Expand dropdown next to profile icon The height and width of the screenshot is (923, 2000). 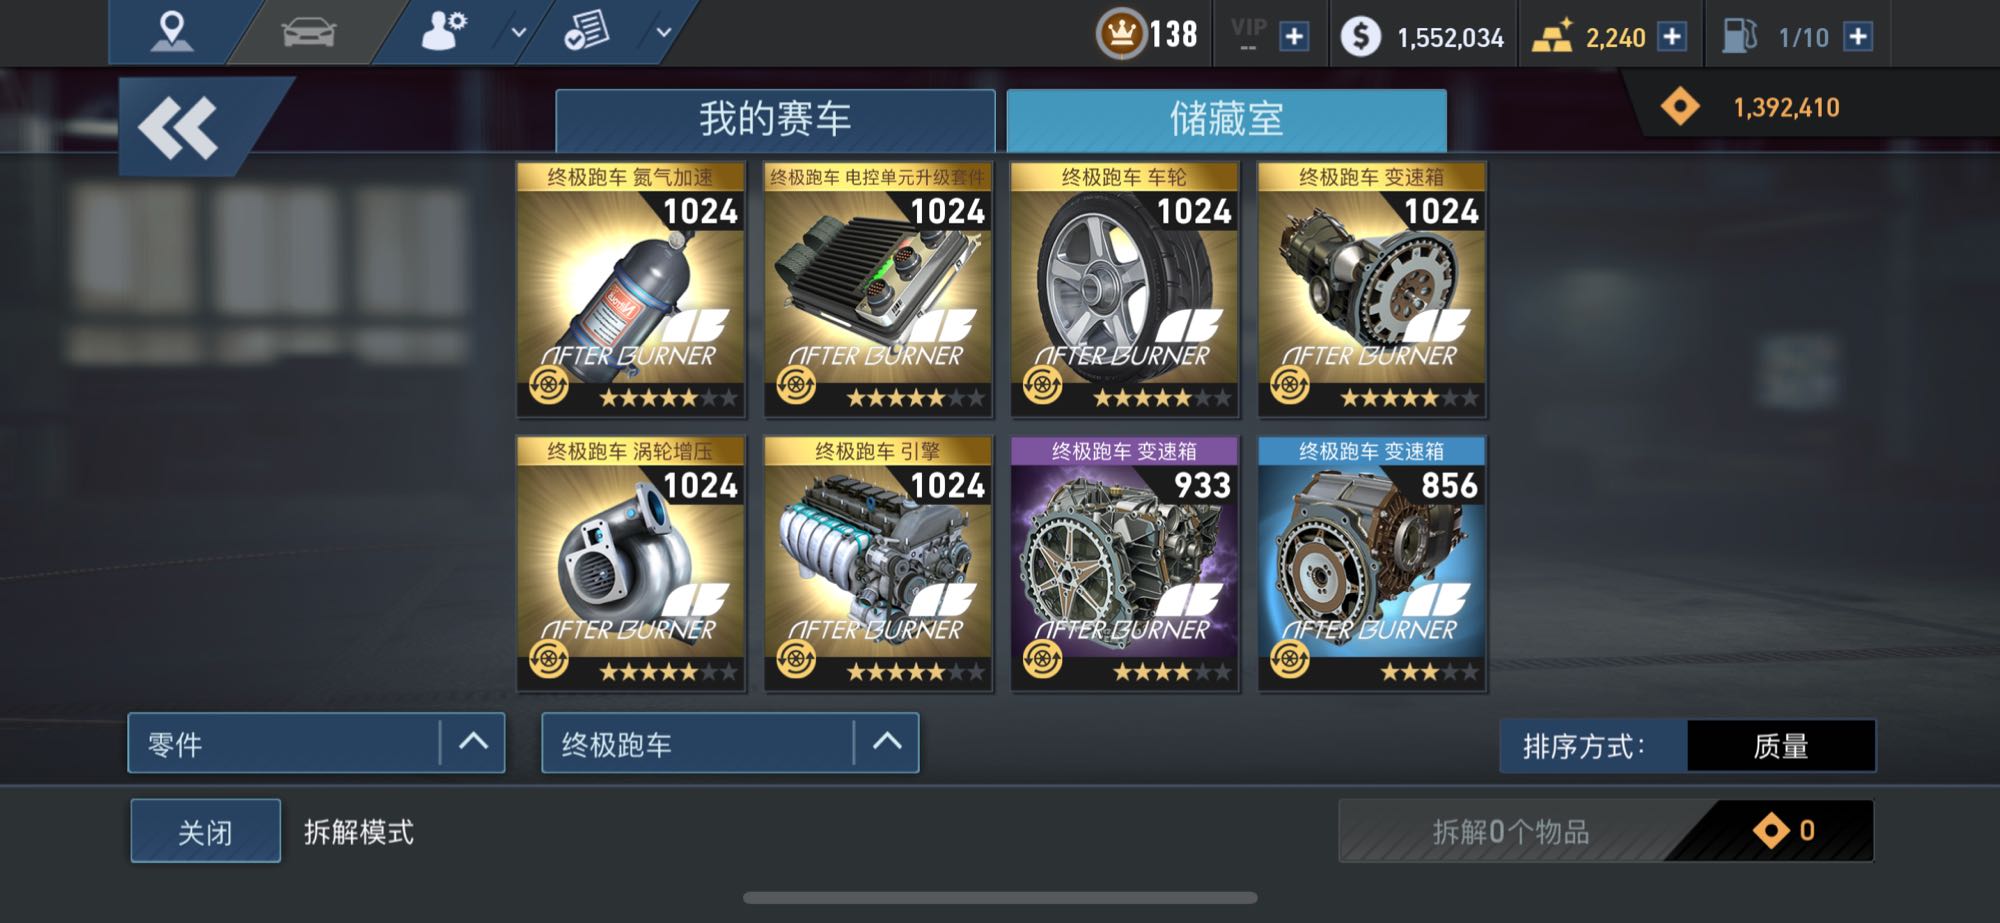point(518,32)
